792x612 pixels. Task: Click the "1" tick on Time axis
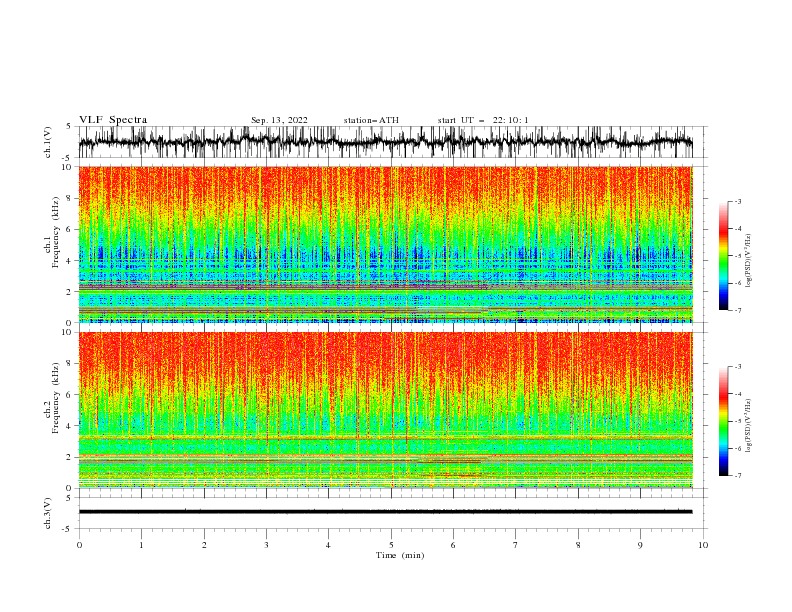coord(141,545)
